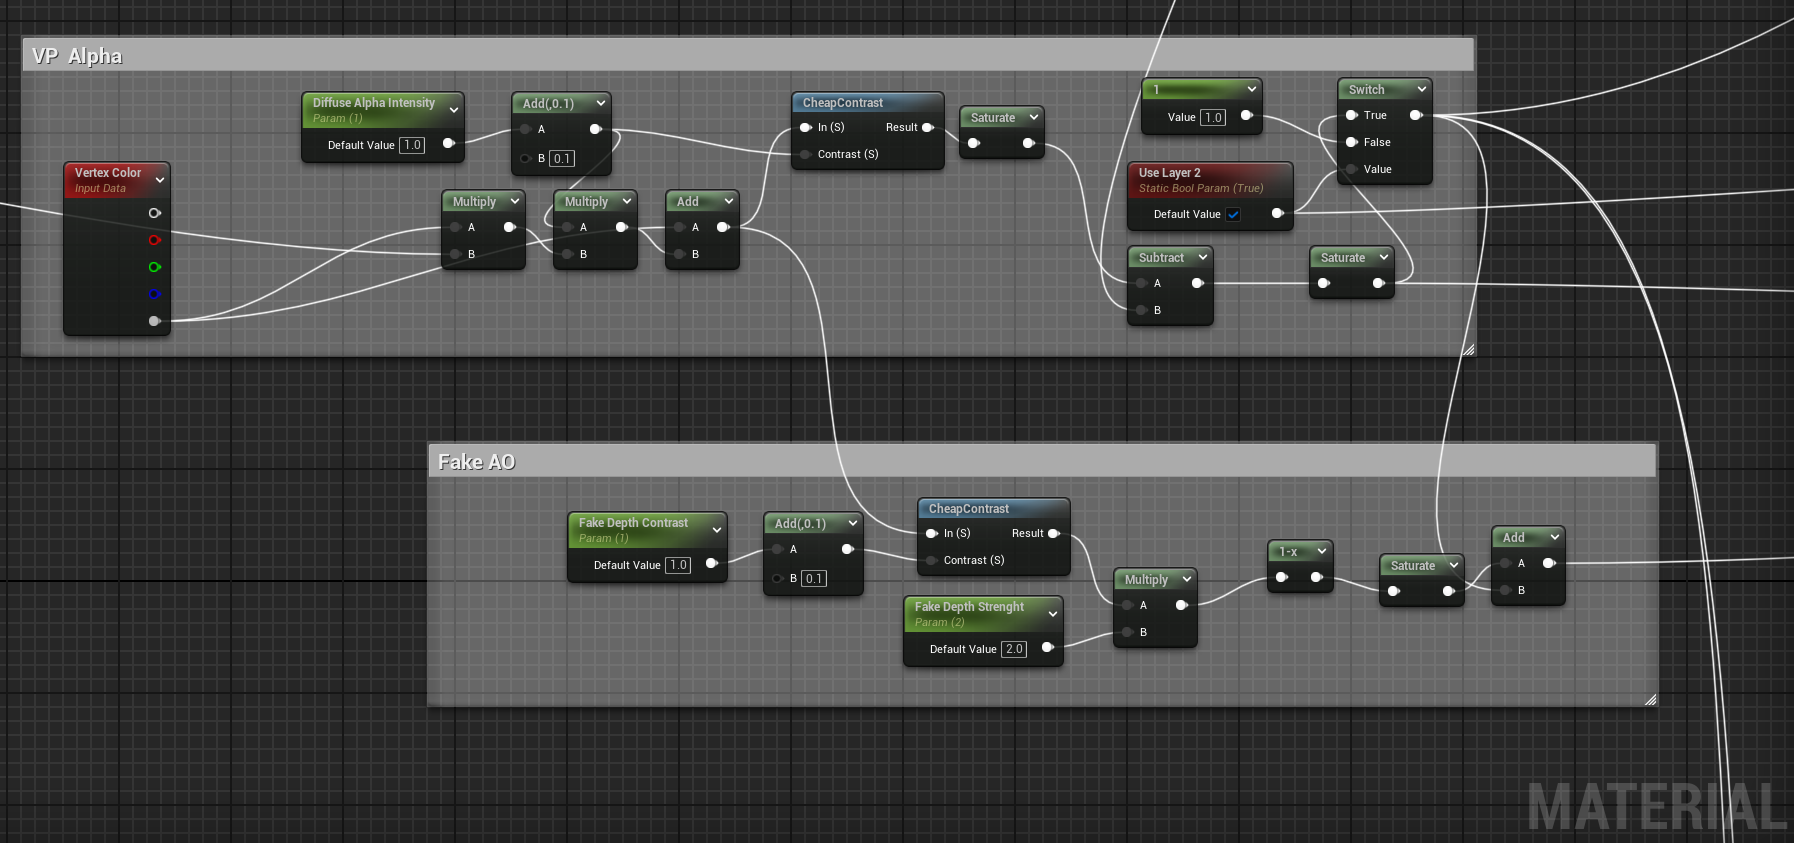Click the Fake AO Multiply B input pin
This screenshot has height=843, width=1794.
click(1127, 632)
